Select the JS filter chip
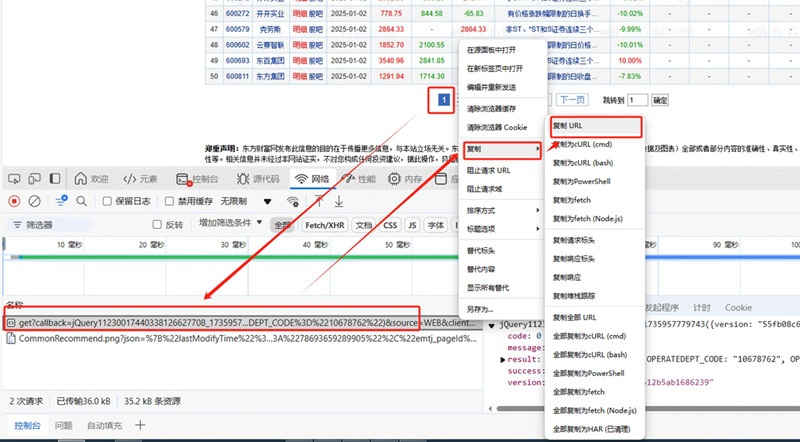 click(412, 225)
